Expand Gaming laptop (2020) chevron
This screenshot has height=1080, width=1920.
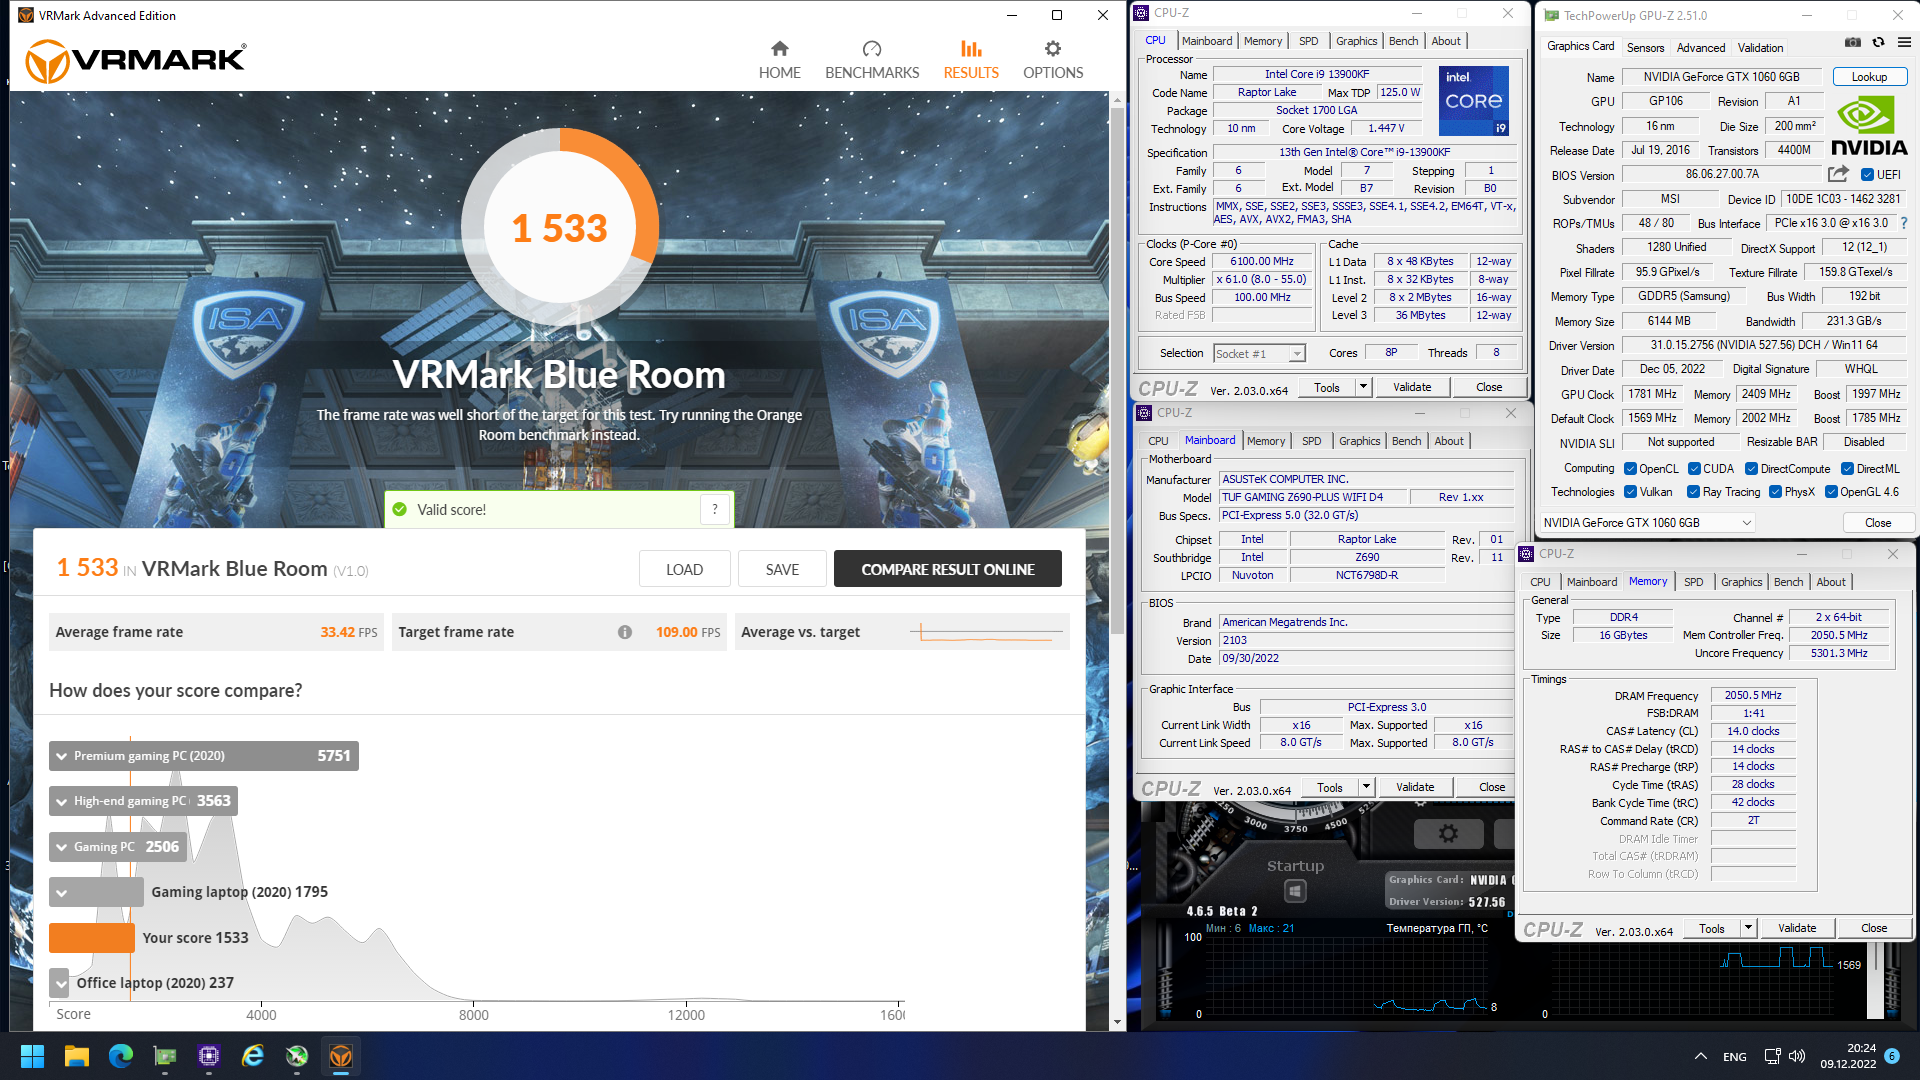pos(62,893)
